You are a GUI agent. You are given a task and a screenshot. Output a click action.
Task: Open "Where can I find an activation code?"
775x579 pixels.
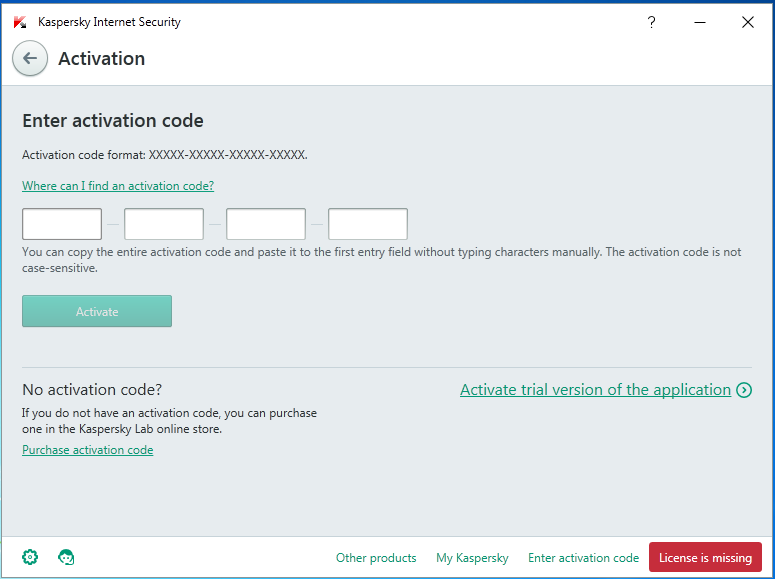[118, 186]
